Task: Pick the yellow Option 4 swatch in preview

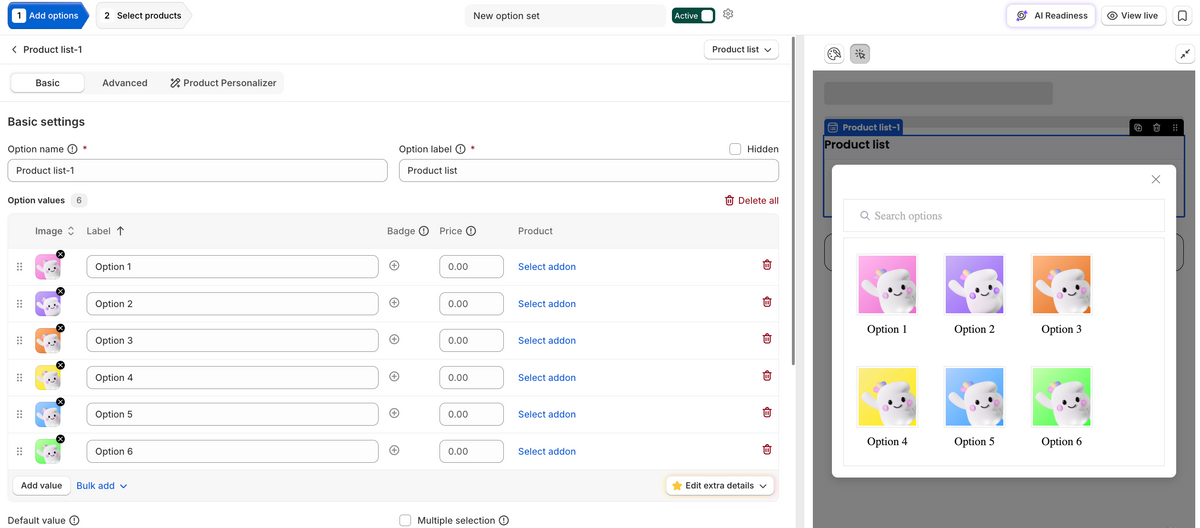Action: (x=887, y=397)
